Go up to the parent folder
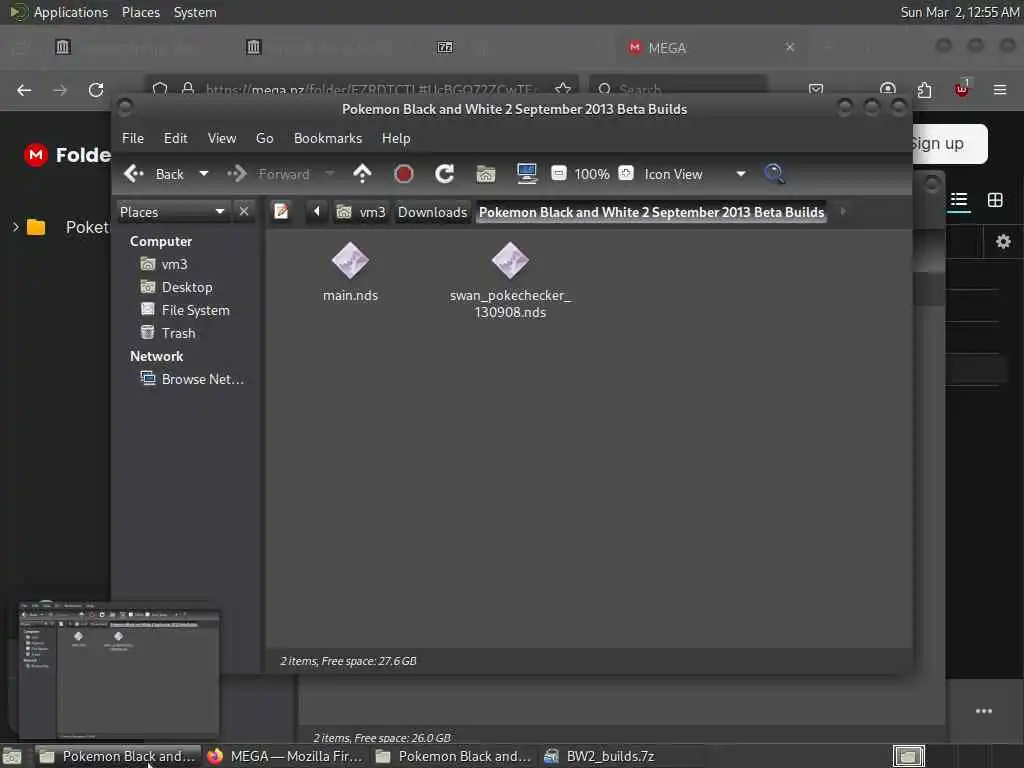 pyautogui.click(x=362, y=174)
